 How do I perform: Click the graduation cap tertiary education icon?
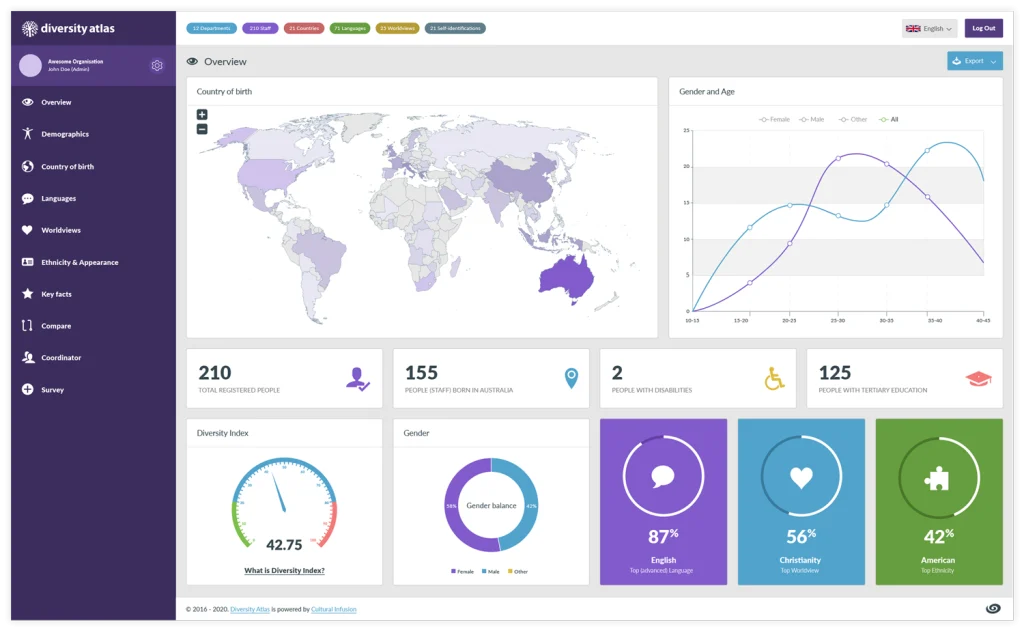(x=978, y=378)
